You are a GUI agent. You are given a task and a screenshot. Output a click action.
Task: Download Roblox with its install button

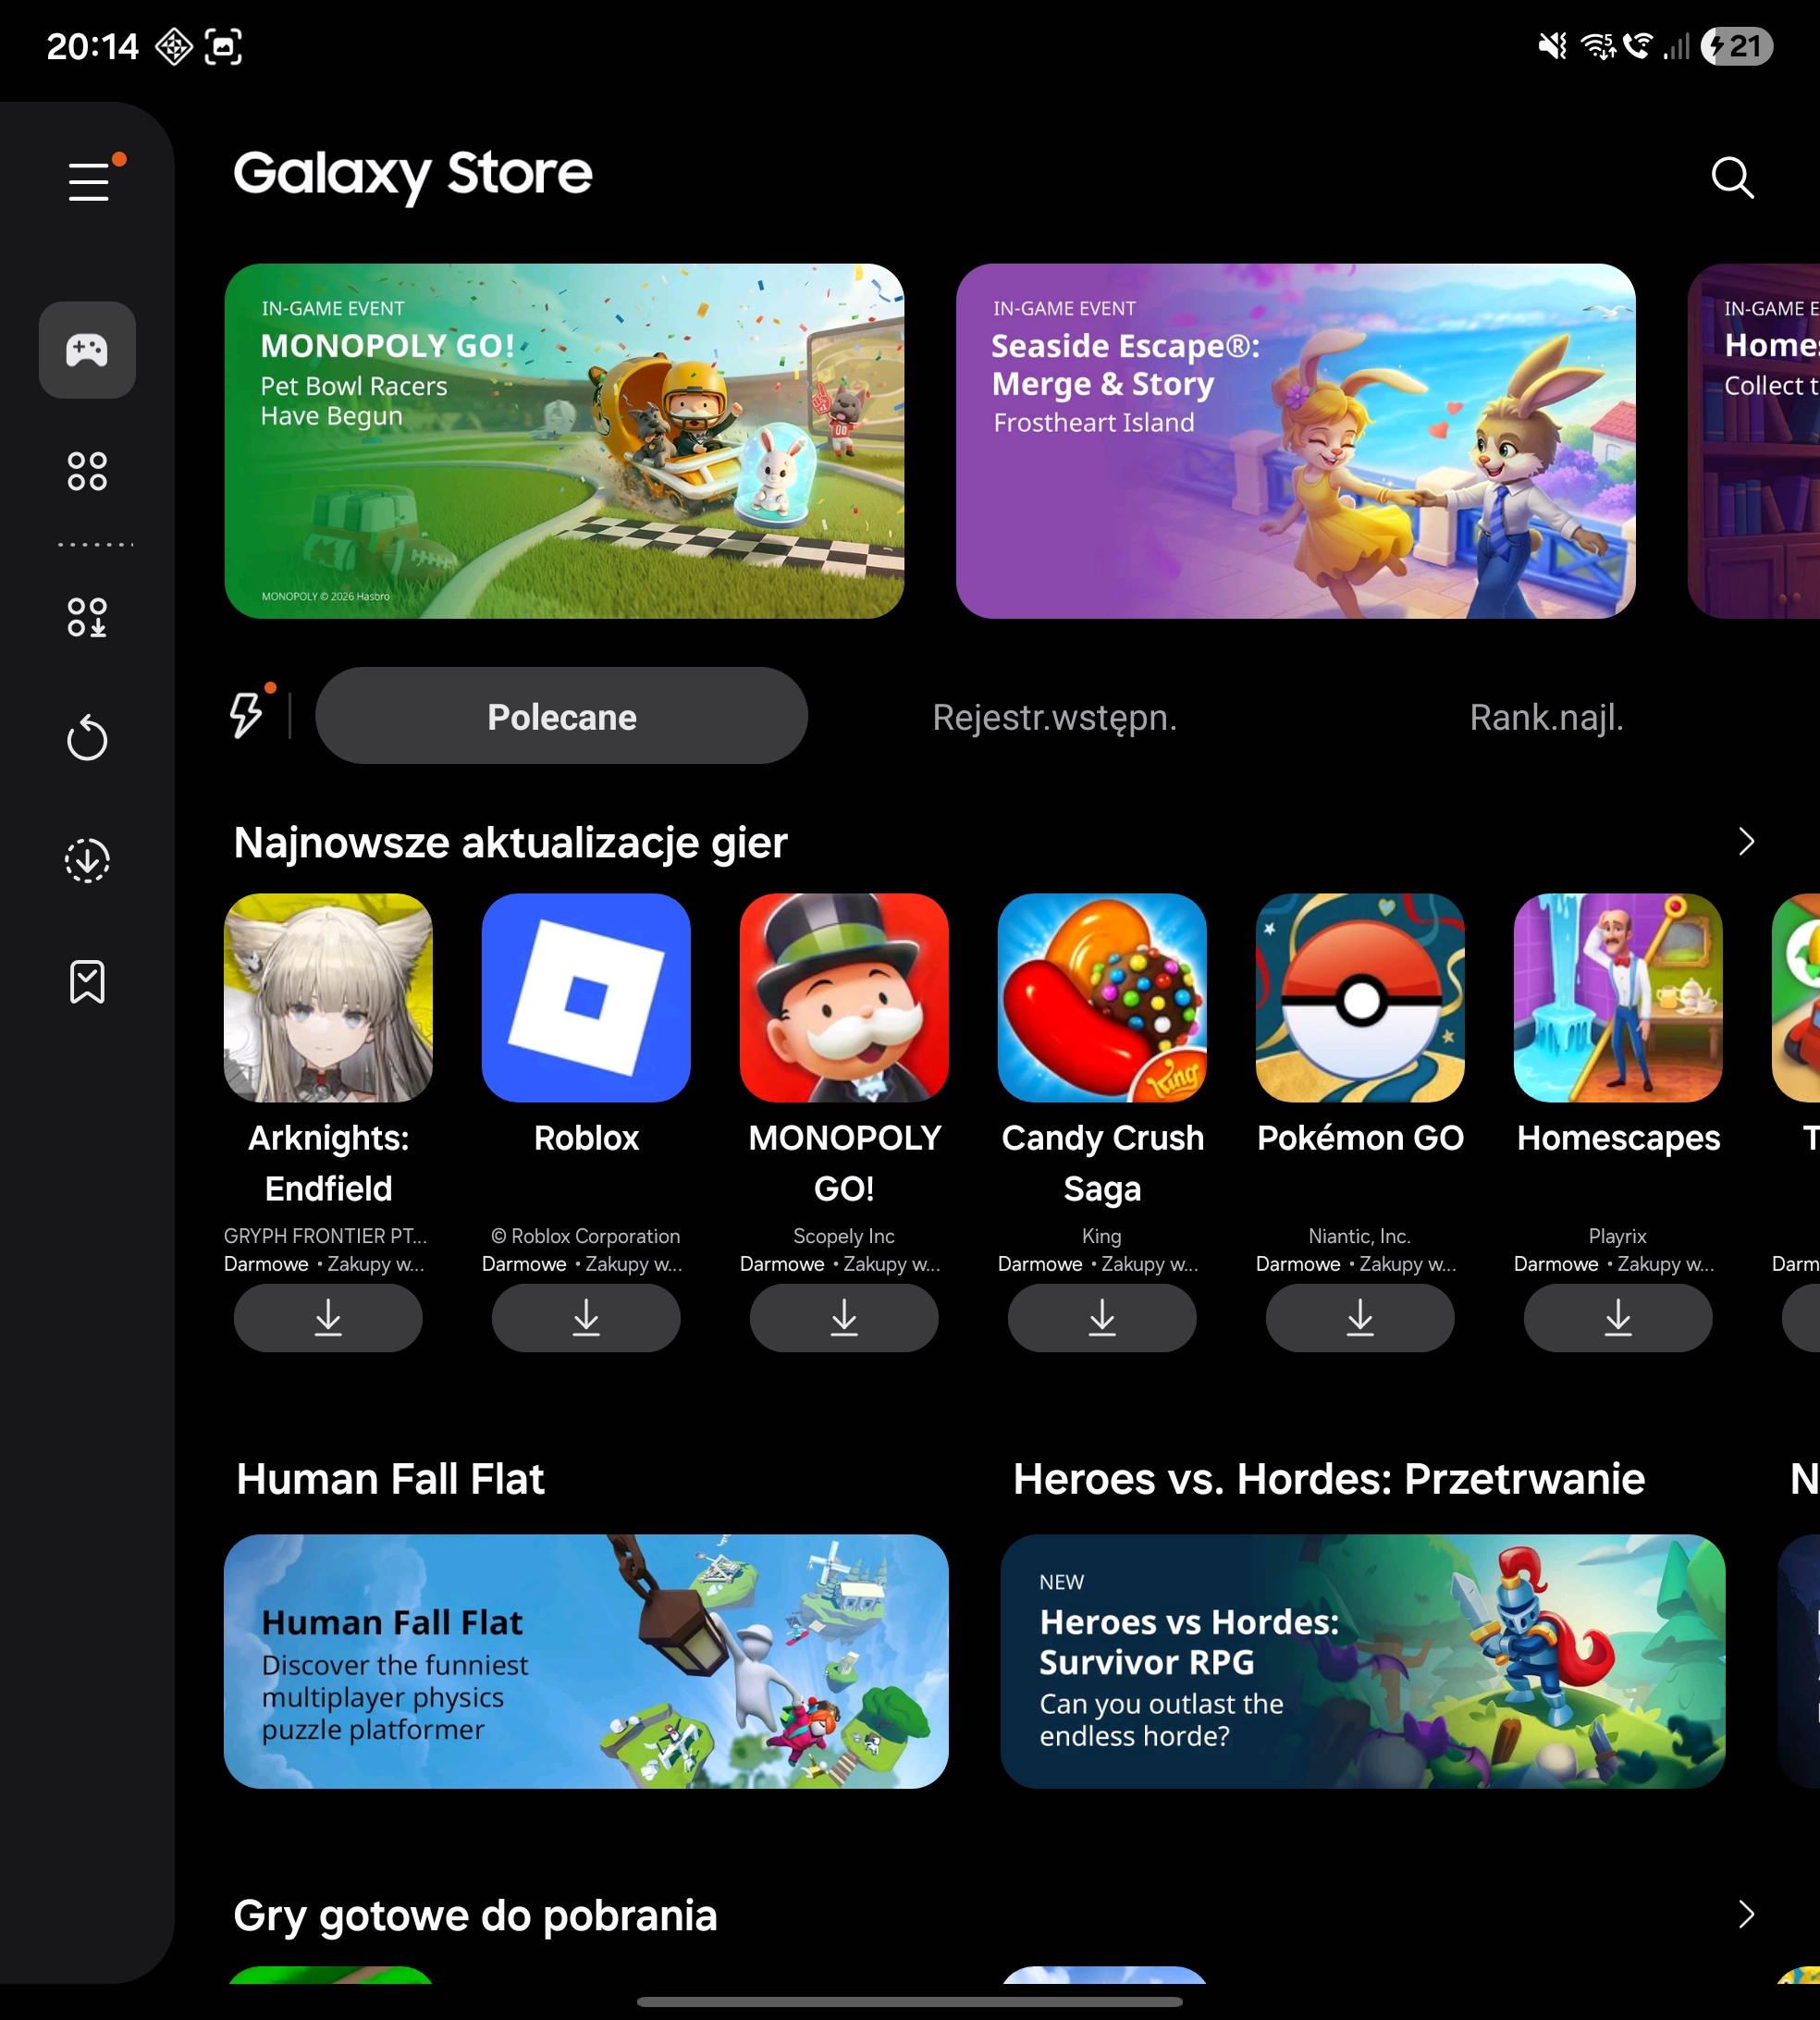586,1318
